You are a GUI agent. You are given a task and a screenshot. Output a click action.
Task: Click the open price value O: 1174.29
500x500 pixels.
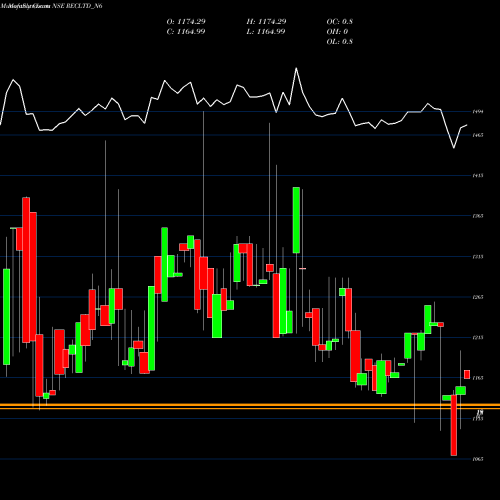coord(186,22)
